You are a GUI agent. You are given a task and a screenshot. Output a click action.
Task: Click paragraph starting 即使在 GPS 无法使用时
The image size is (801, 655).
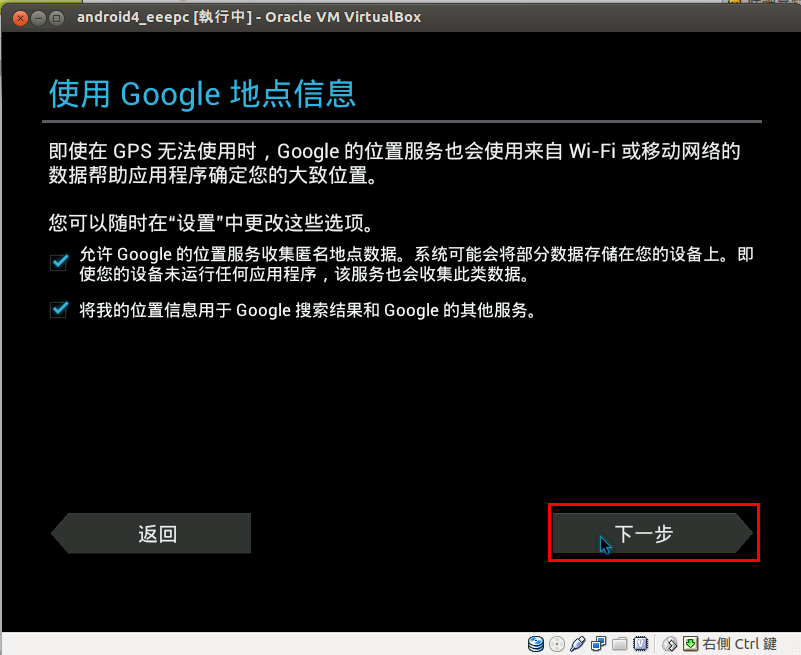394,163
